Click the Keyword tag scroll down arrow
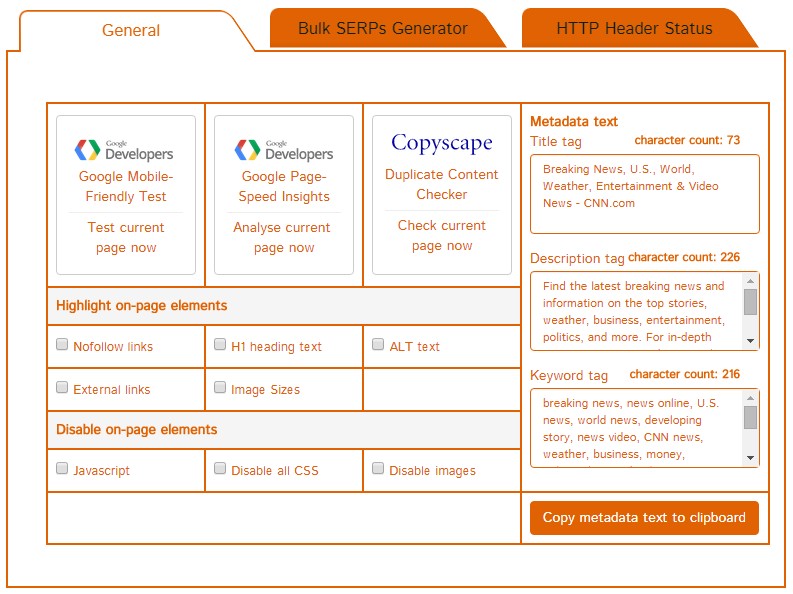Screen dimensions: 793x594 click(751, 458)
